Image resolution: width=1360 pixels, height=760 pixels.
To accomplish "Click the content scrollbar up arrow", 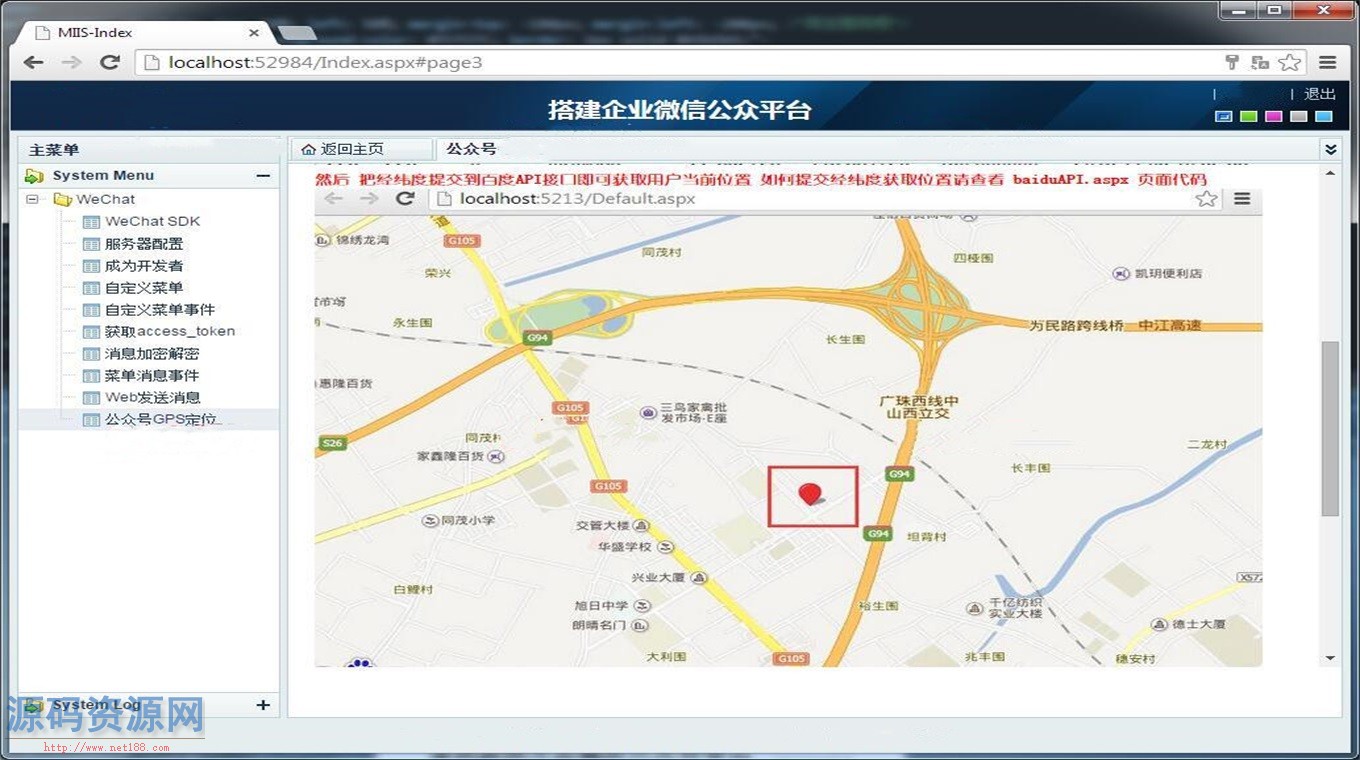I will (x=1330, y=174).
